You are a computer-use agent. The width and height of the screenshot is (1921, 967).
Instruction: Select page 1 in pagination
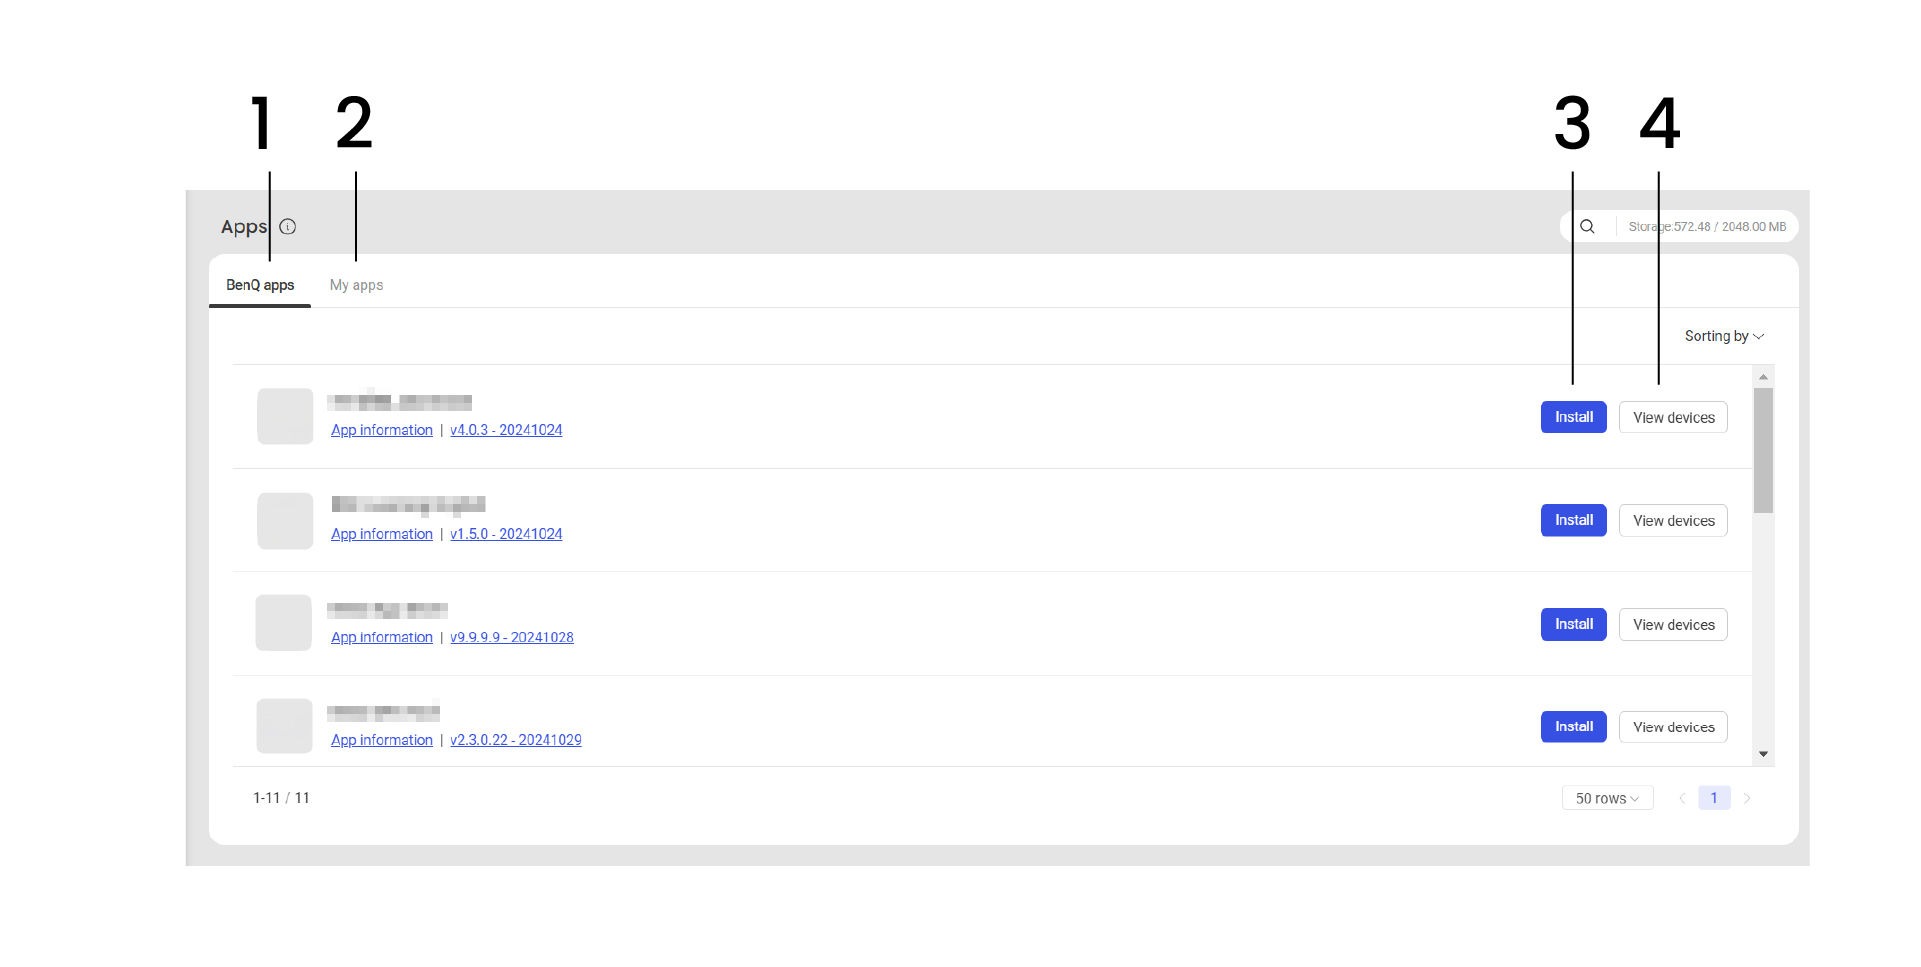point(1714,798)
